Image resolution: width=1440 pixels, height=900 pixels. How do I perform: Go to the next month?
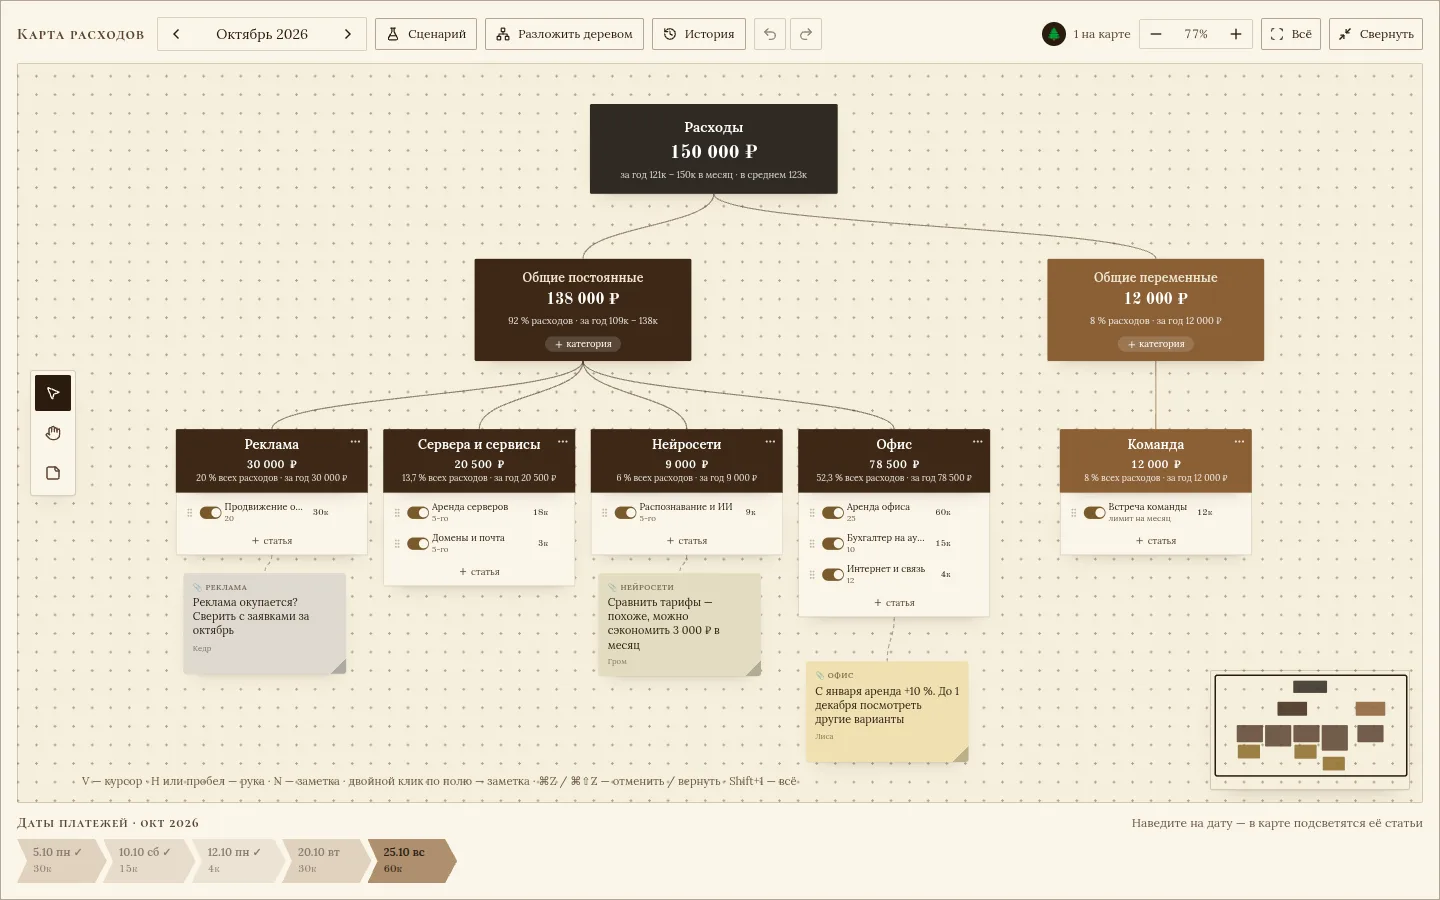(x=348, y=34)
